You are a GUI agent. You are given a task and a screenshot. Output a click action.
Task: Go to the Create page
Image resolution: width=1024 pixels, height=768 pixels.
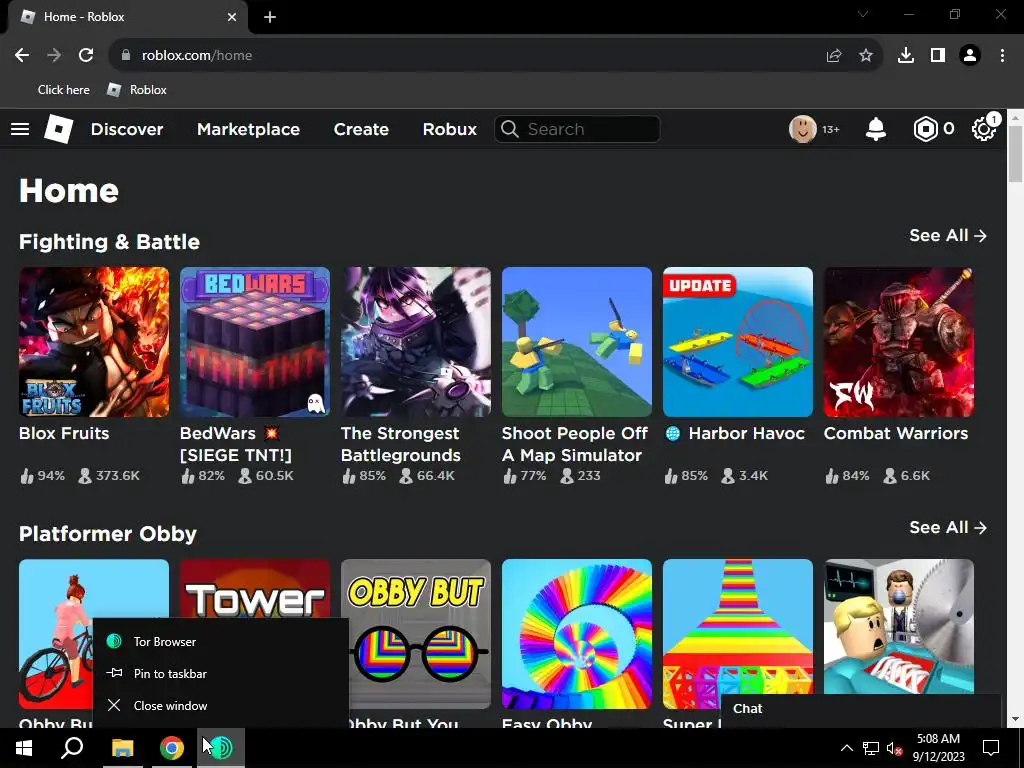tap(361, 129)
